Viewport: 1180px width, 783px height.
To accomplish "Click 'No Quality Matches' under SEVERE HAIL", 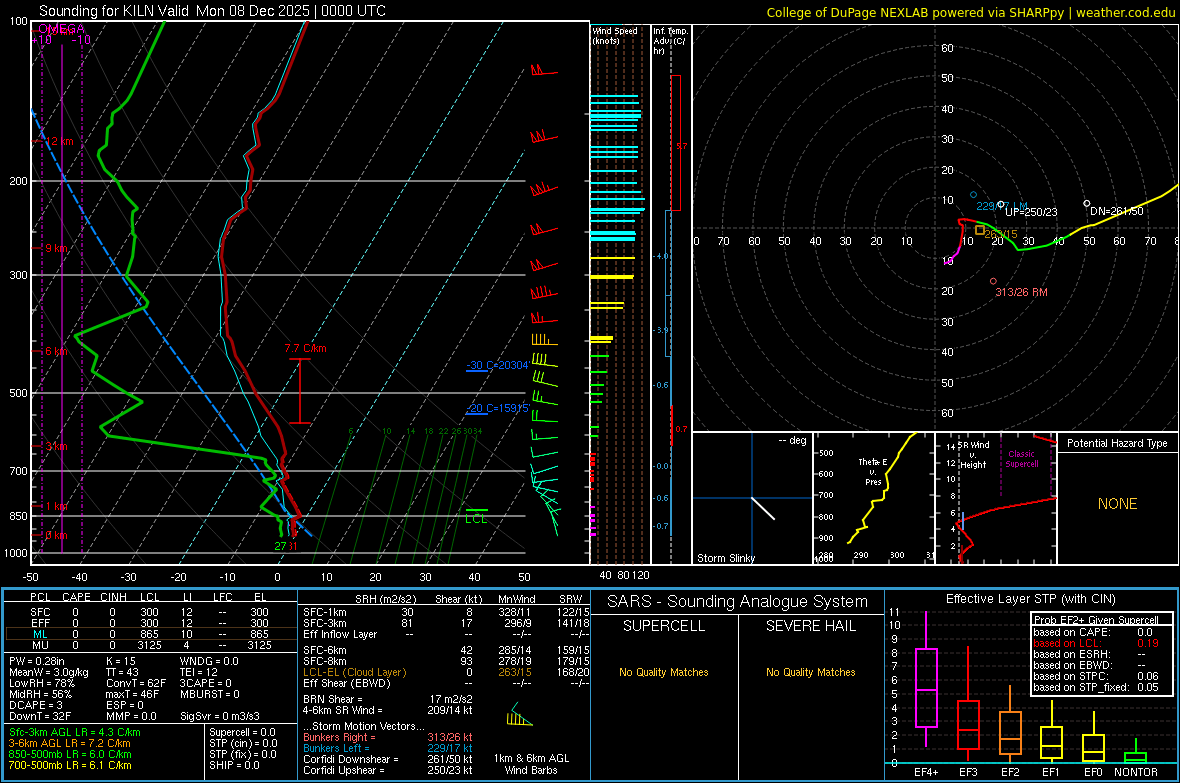I will pyautogui.click(x=810, y=672).
